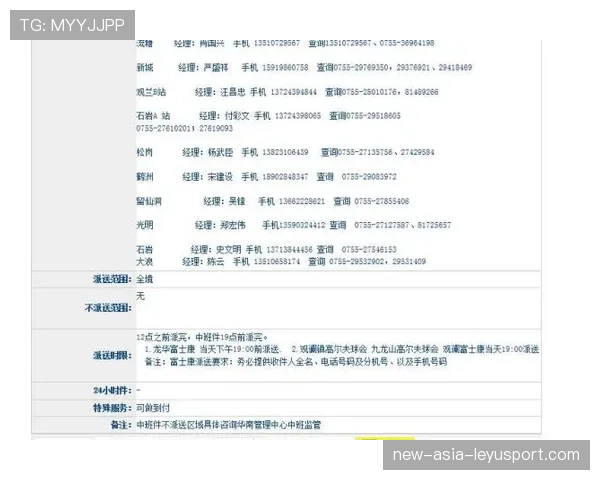Screen dimensions: 600x480
Task: Select the station name 留仙洞
Action: (149, 201)
